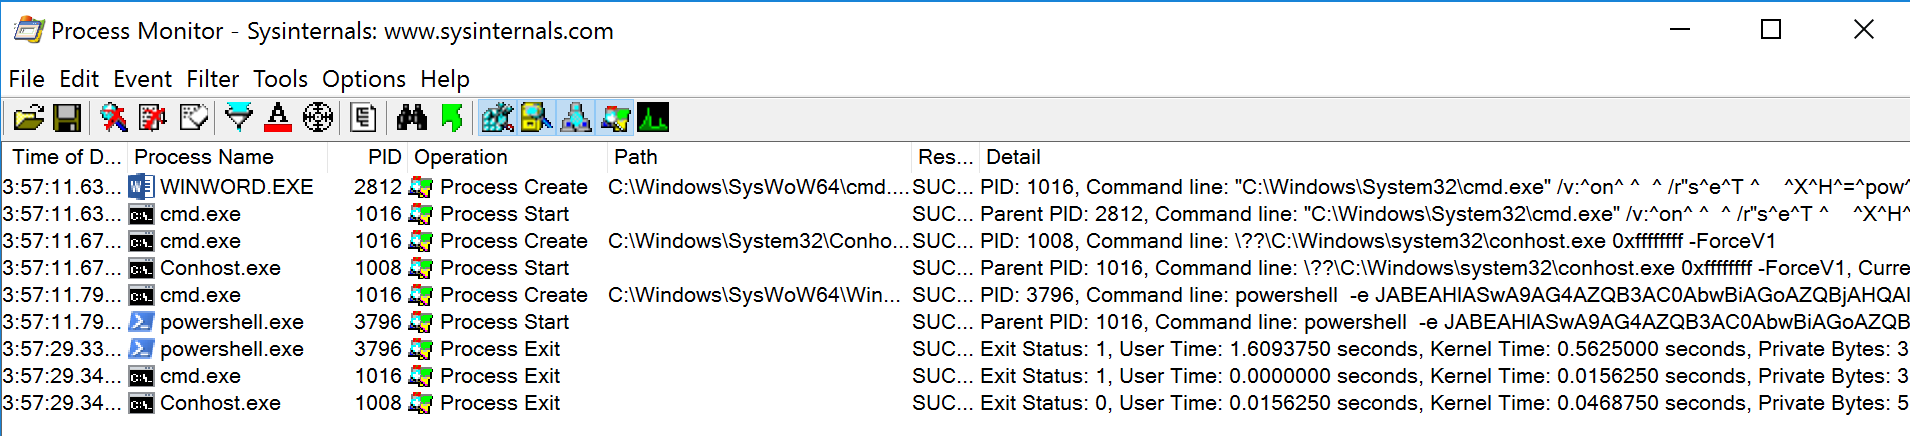Open the Filter menu
The image size is (1910, 436).
click(213, 79)
